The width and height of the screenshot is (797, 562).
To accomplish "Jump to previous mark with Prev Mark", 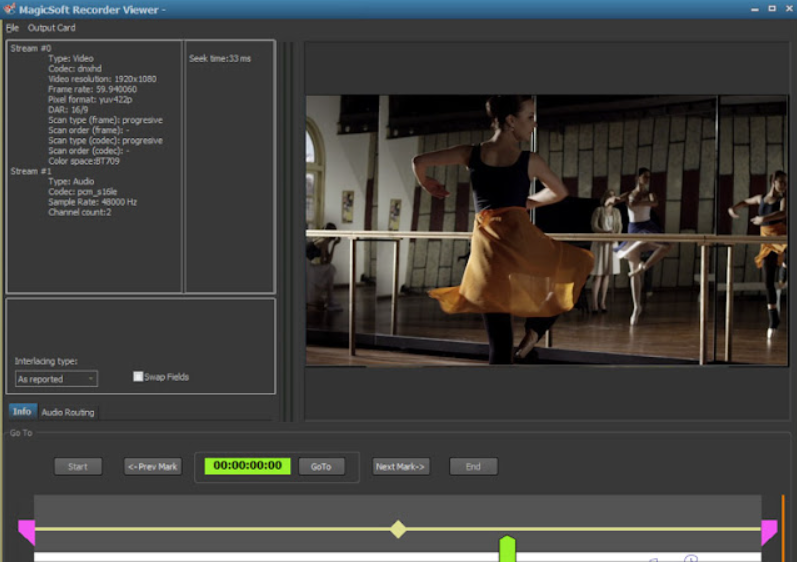I will click(152, 466).
